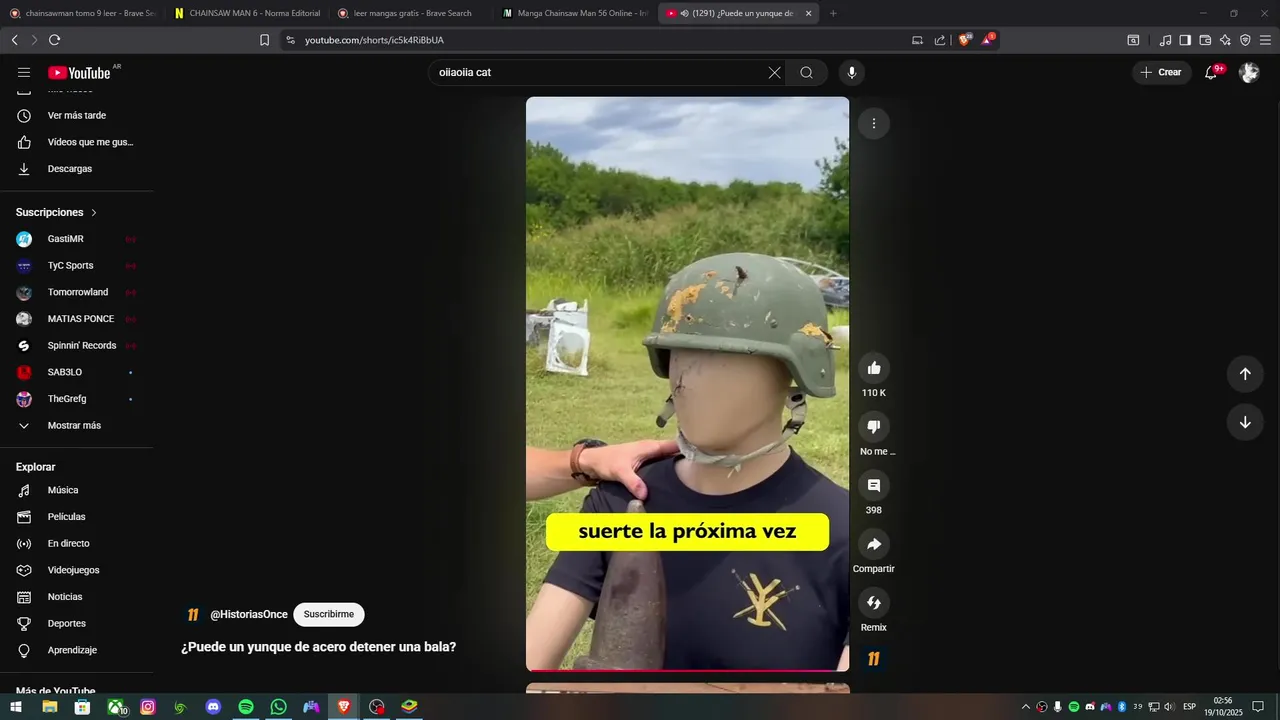Switch to 'chainsawman tomo 9 leer' tab
Viewport: 1280px width, 720px height.
tap(82, 13)
